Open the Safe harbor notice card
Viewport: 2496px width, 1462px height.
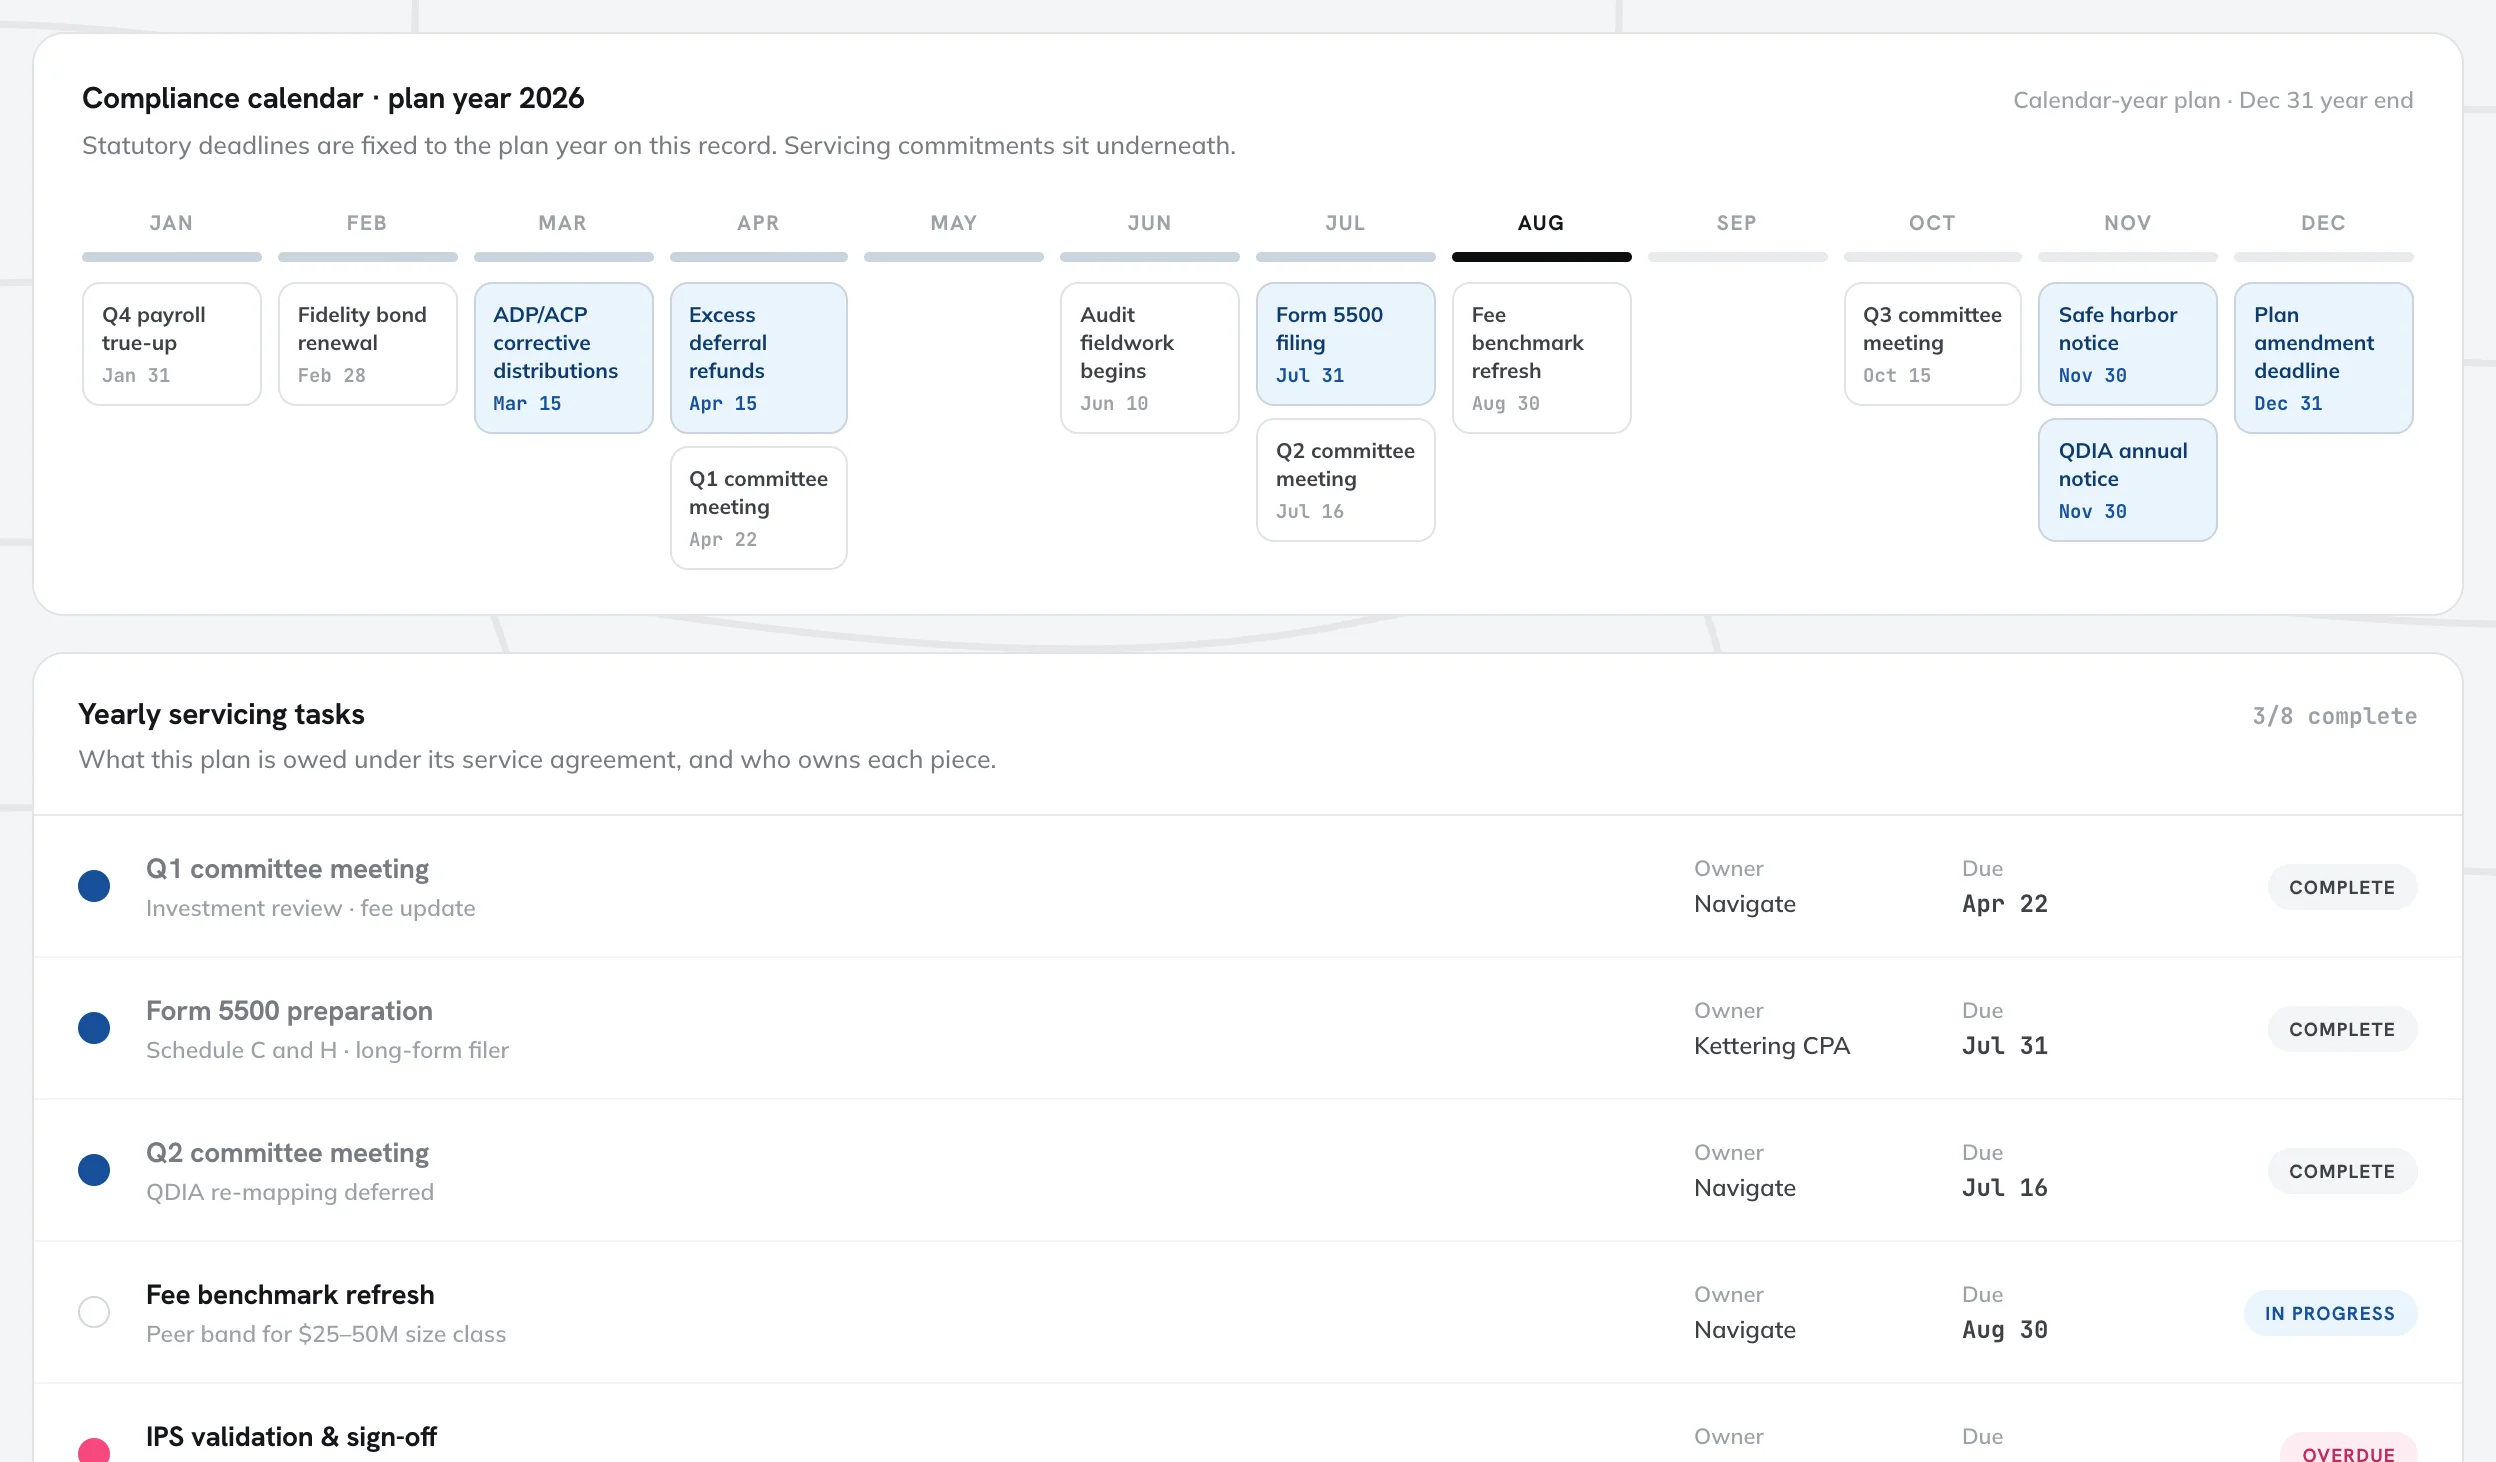[x=2128, y=344]
